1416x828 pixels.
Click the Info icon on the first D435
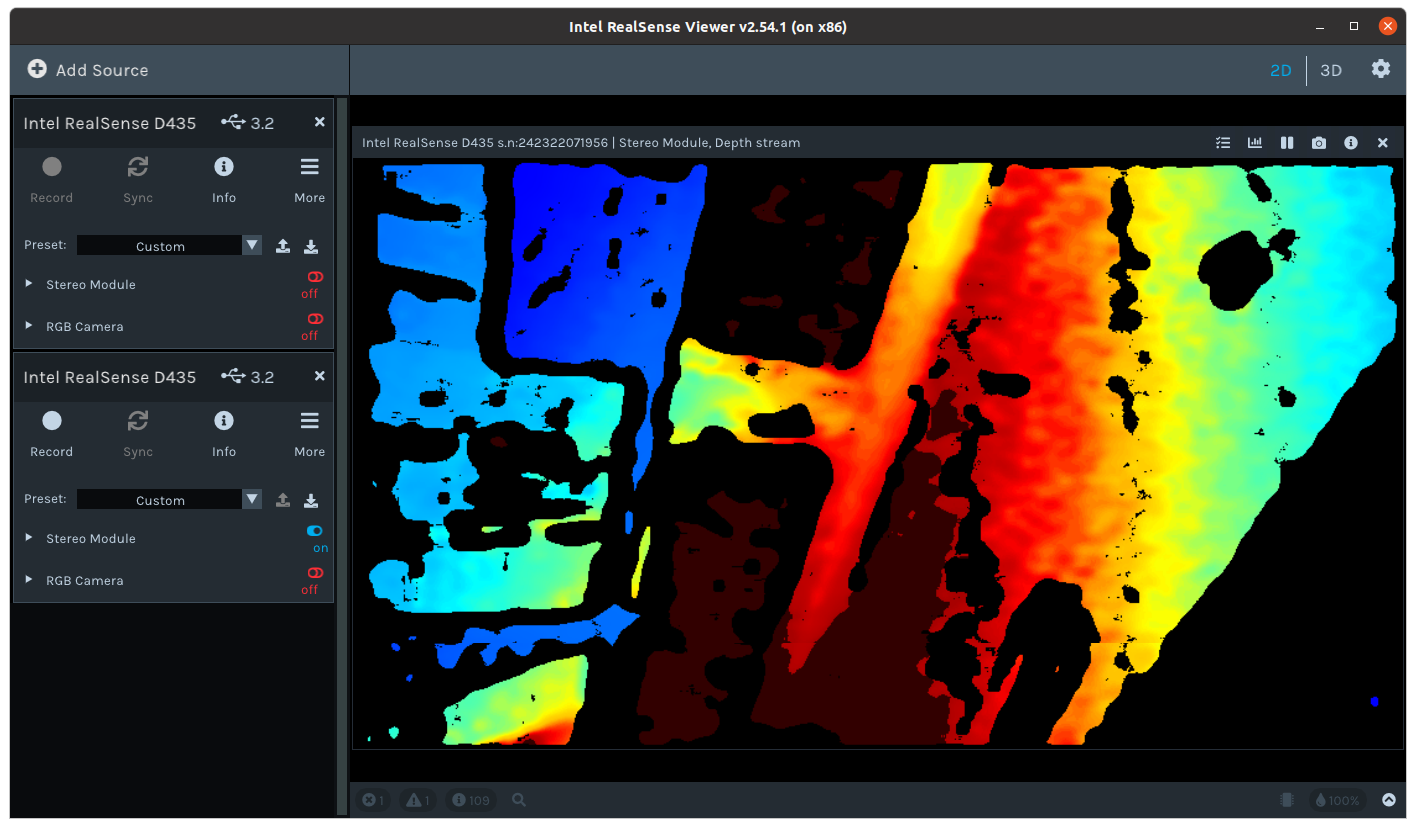pyautogui.click(x=223, y=166)
